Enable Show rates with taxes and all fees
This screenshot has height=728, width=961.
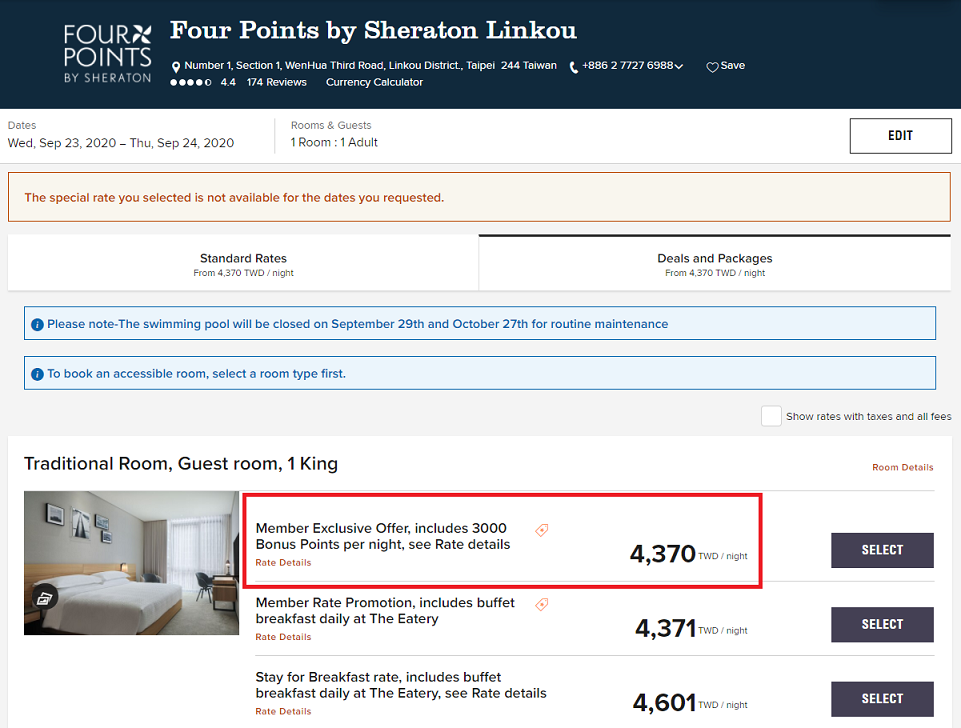point(771,416)
